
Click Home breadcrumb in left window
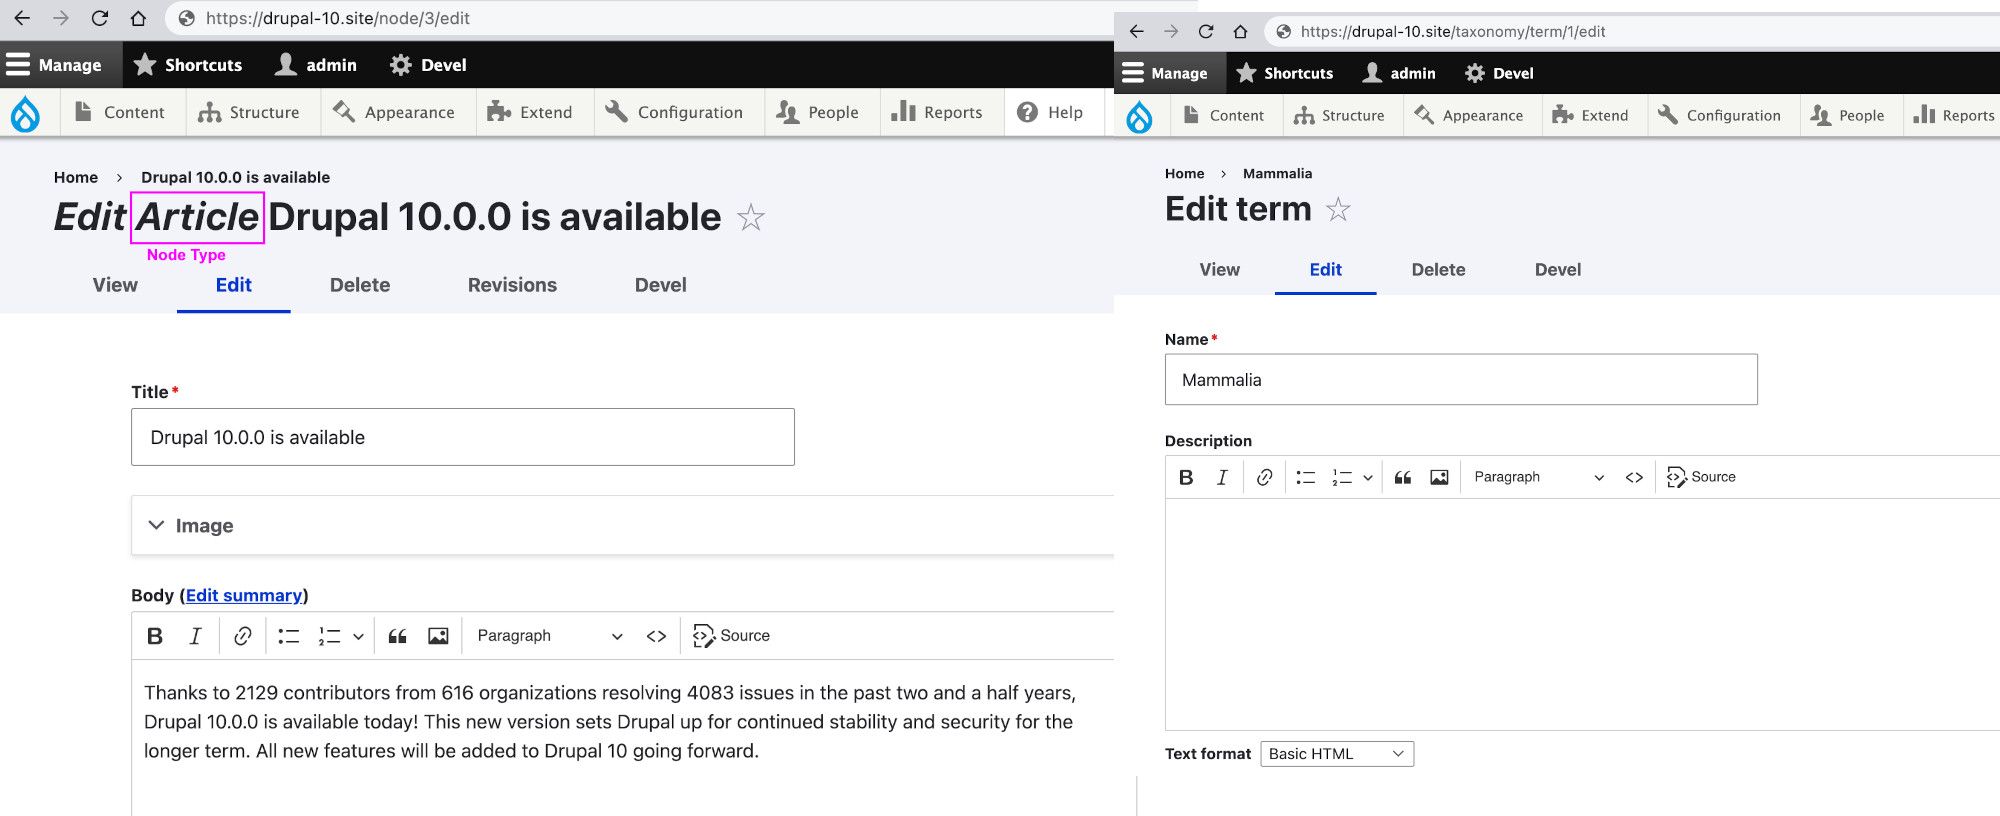coord(76,177)
